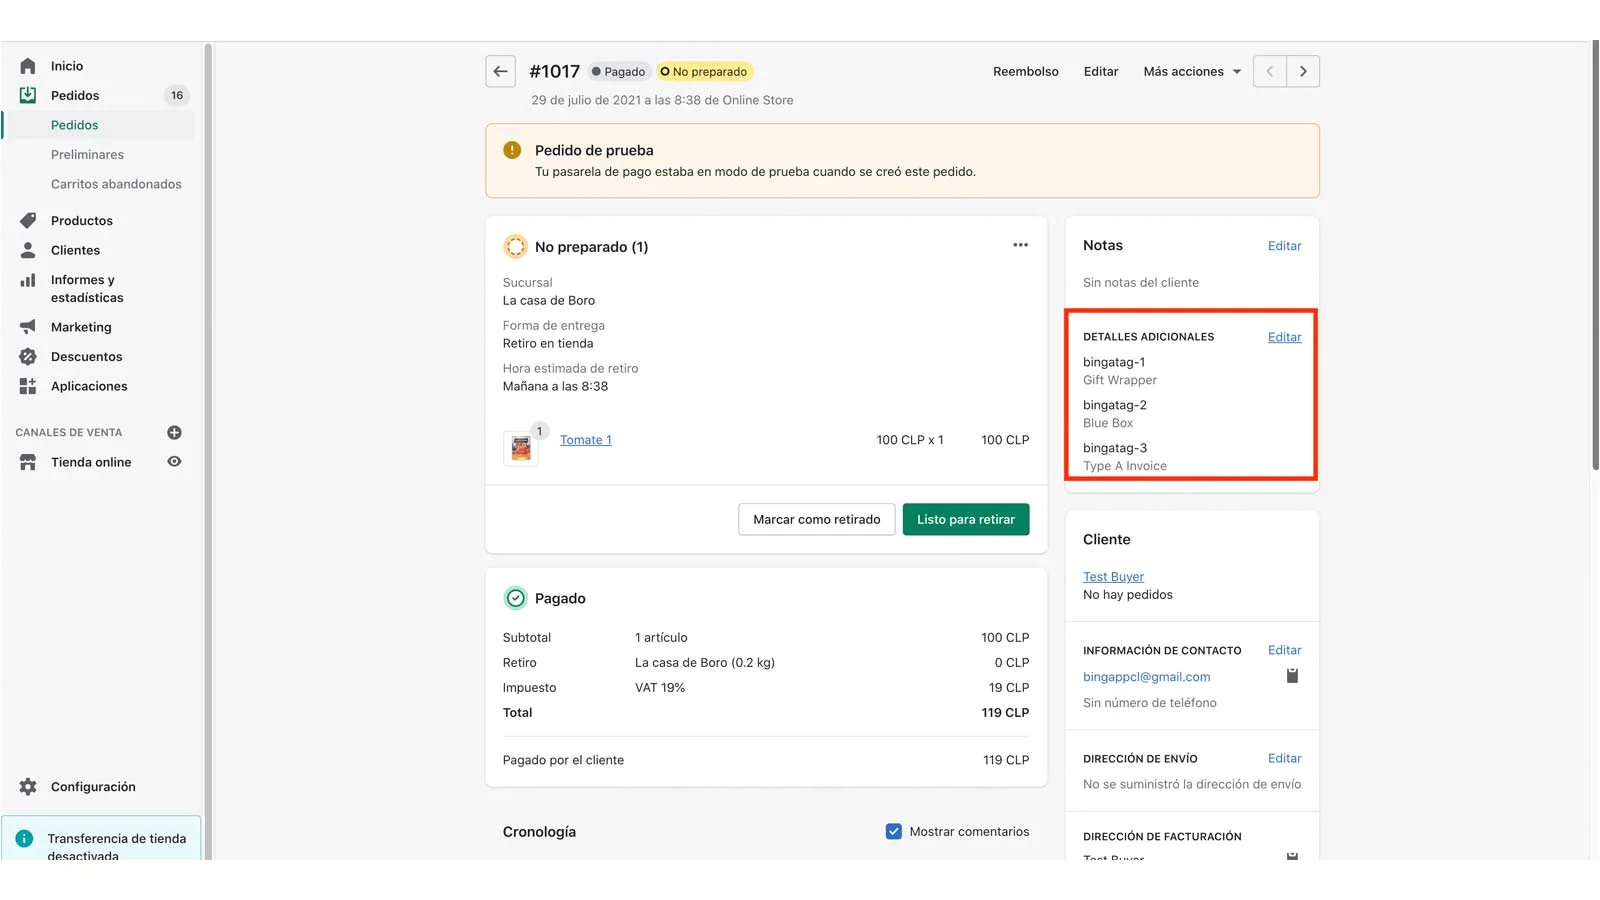Click Marcar como retirado button
Image resolution: width=1600 pixels, height=900 pixels.
816,519
